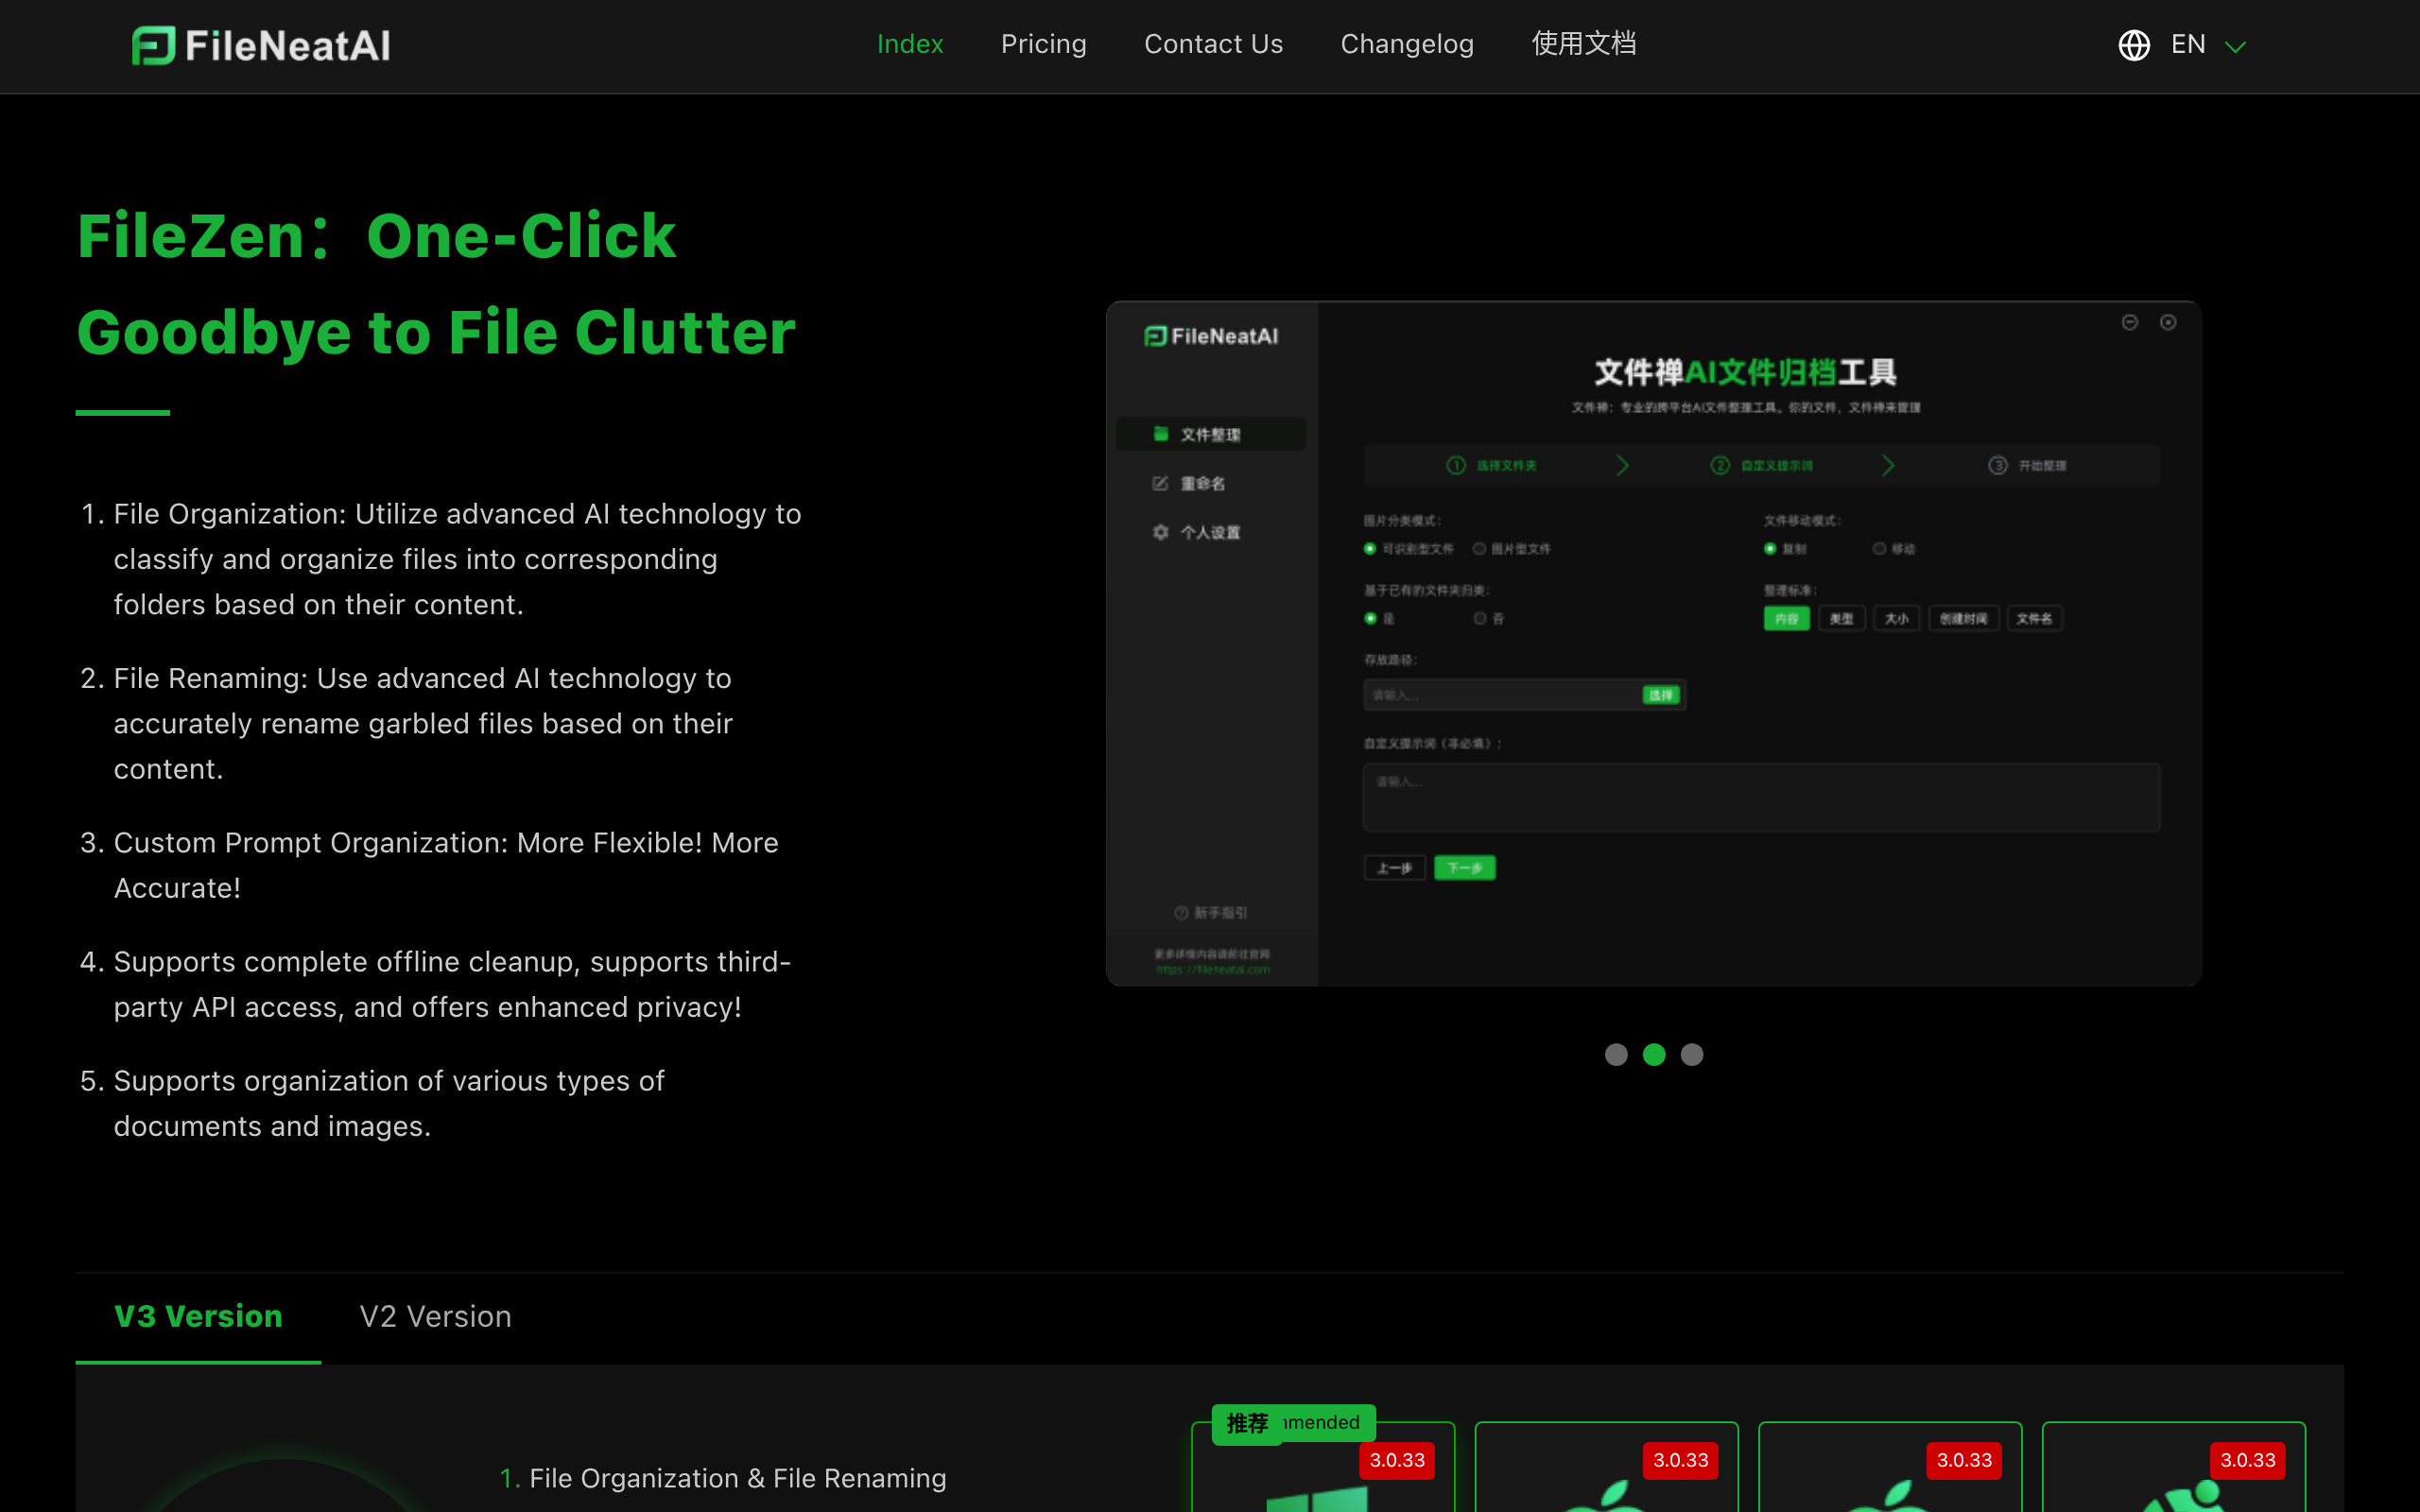
Task: Select the last gray carousel dot
Action: point(1692,1054)
